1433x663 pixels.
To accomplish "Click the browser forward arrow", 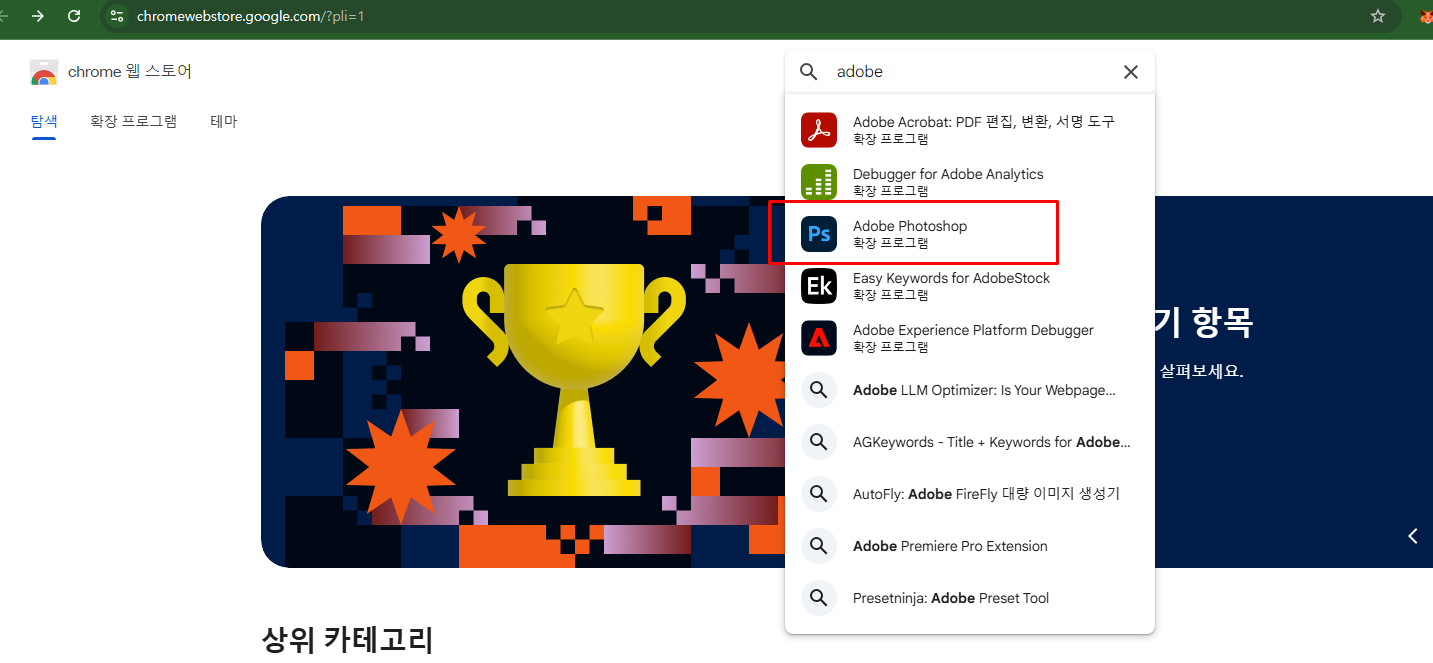I will point(38,16).
